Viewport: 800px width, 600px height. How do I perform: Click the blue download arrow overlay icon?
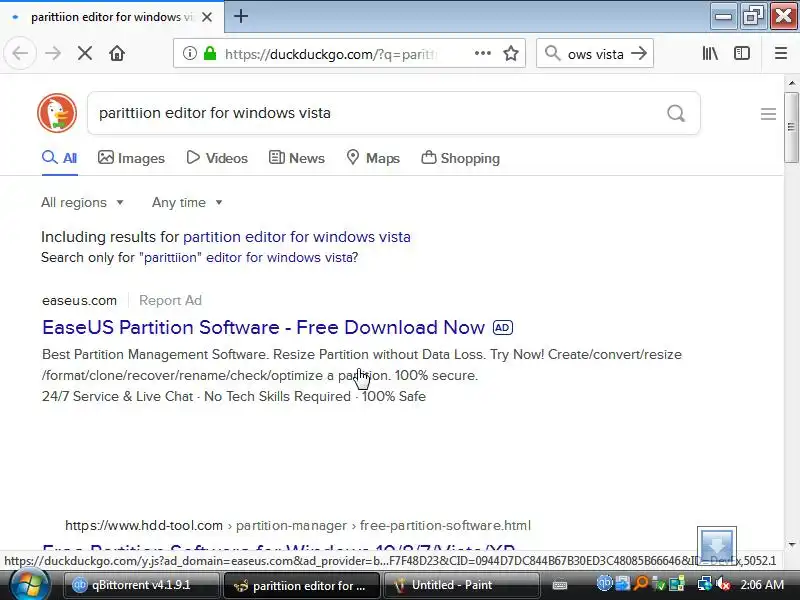click(x=717, y=544)
